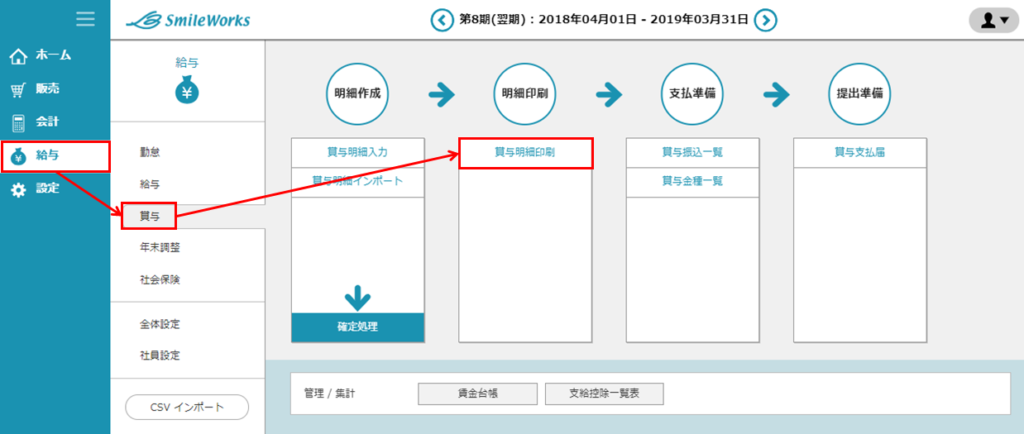The height and width of the screenshot is (434, 1024).
Task: Open 支給控除一覧表 button
Action: tap(603, 394)
